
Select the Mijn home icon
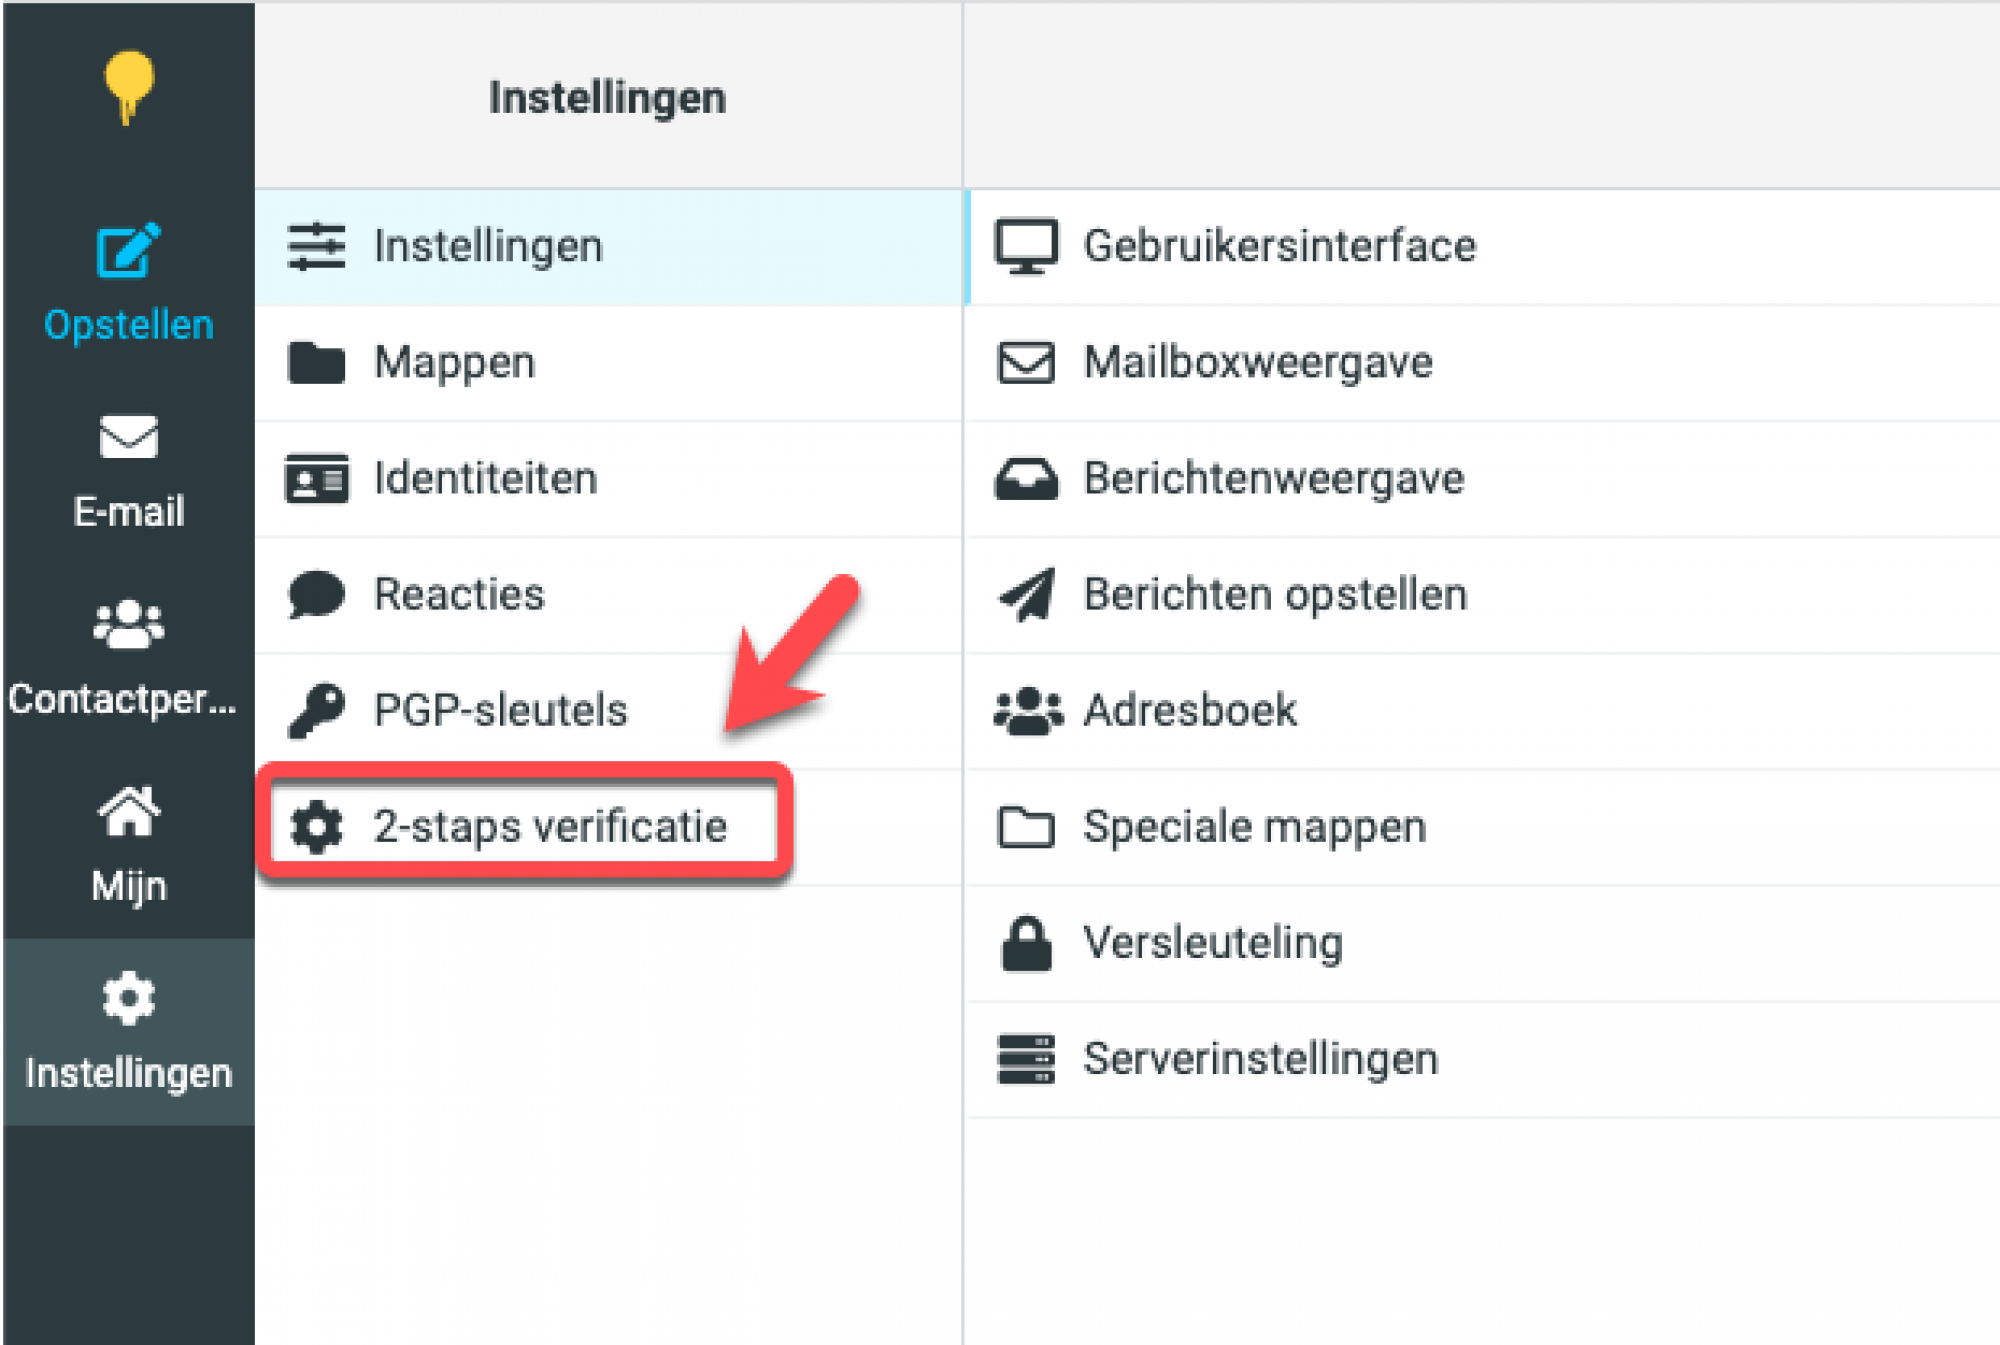point(128,812)
